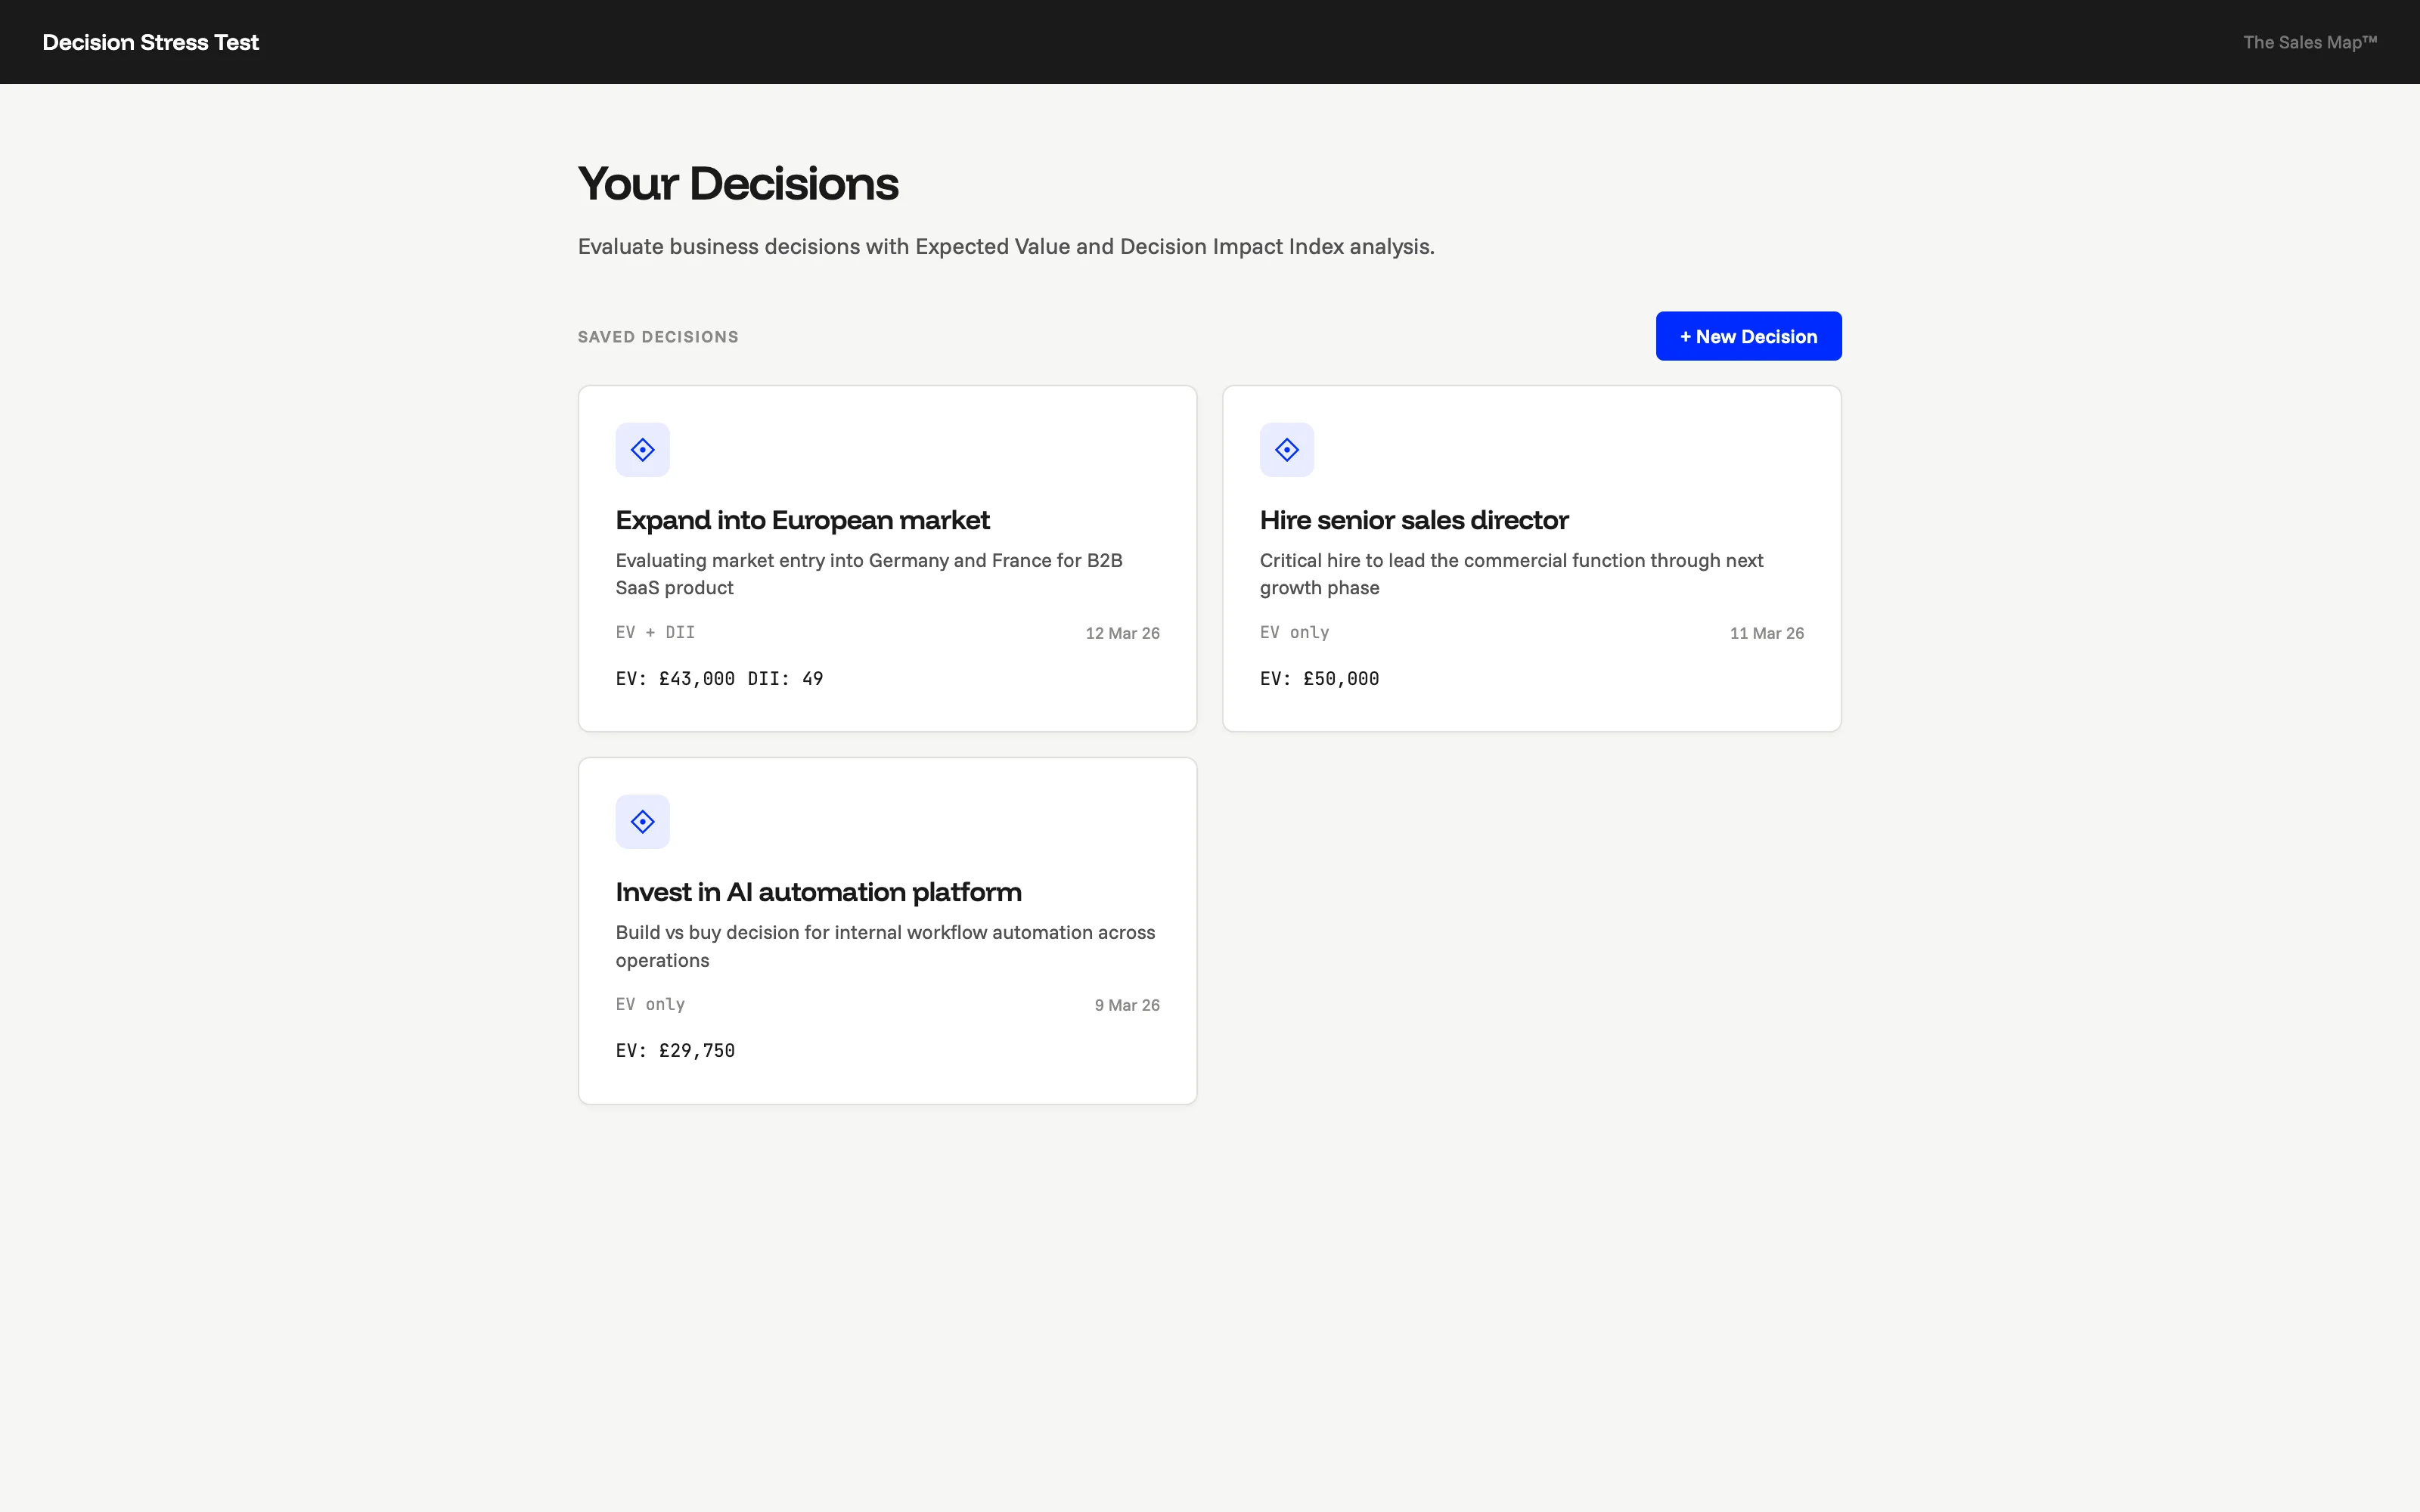Click the 12 Mar 26 date on the European market card
2420x1512 pixels.
pyautogui.click(x=1122, y=632)
